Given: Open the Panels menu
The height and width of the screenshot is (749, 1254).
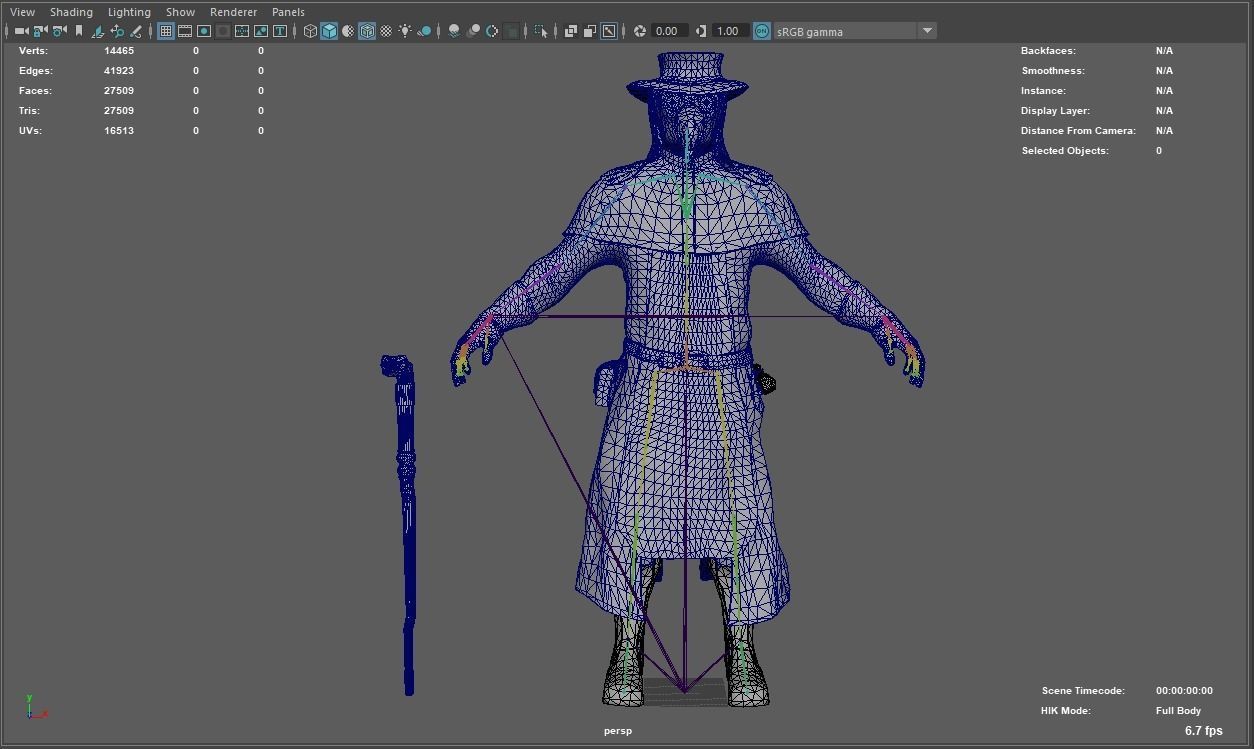Looking at the screenshot, I should [288, 12].
